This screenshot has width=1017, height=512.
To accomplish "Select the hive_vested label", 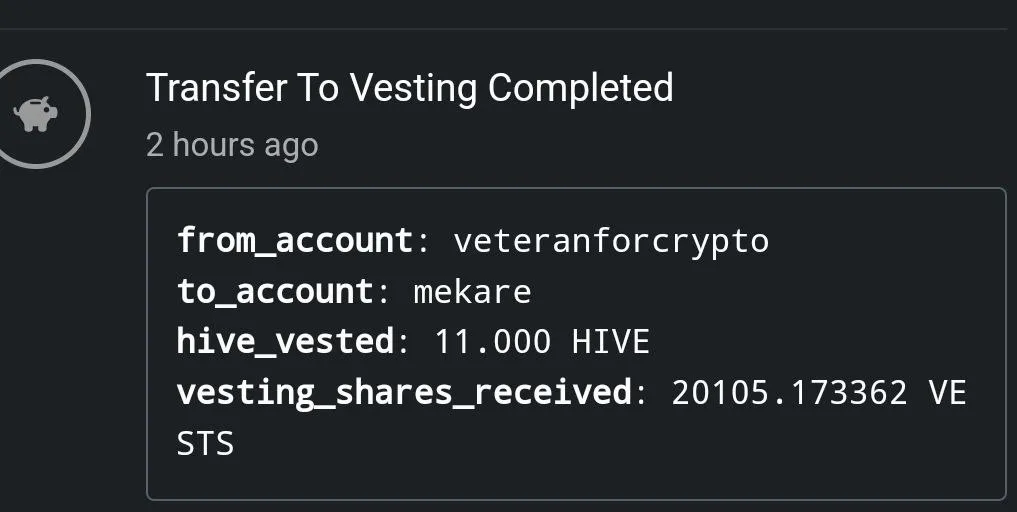I will pyautogui.click(x=285, y=341).
